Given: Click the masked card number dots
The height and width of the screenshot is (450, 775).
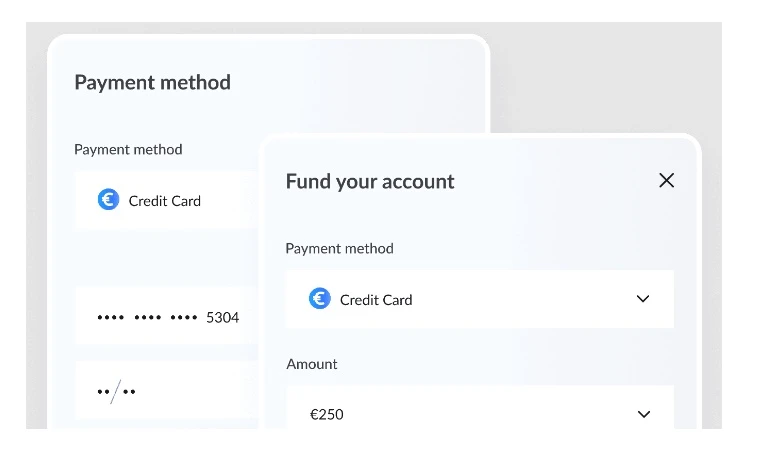Looking at the screenshot, I should (147, 318).
